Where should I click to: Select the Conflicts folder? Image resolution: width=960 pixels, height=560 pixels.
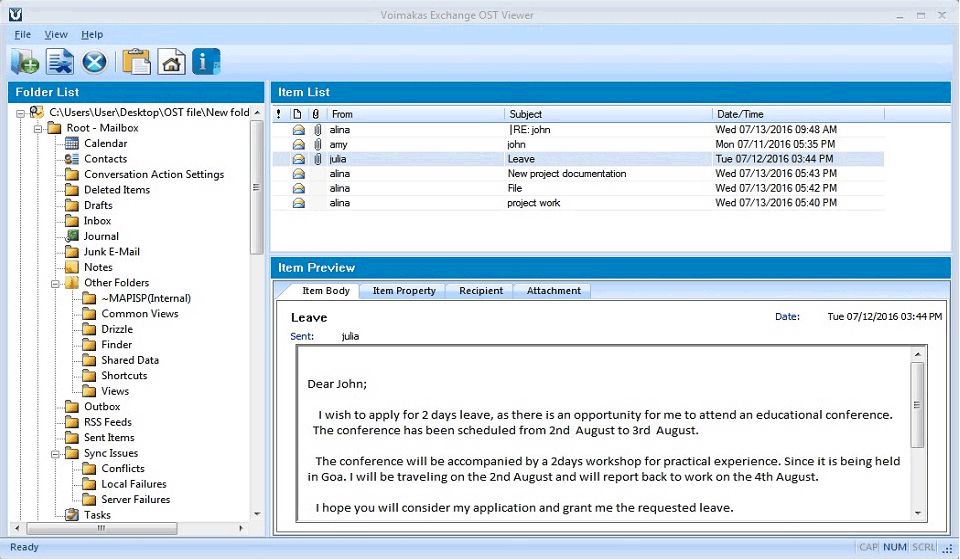pyautogui.click(x=122, y=468)
